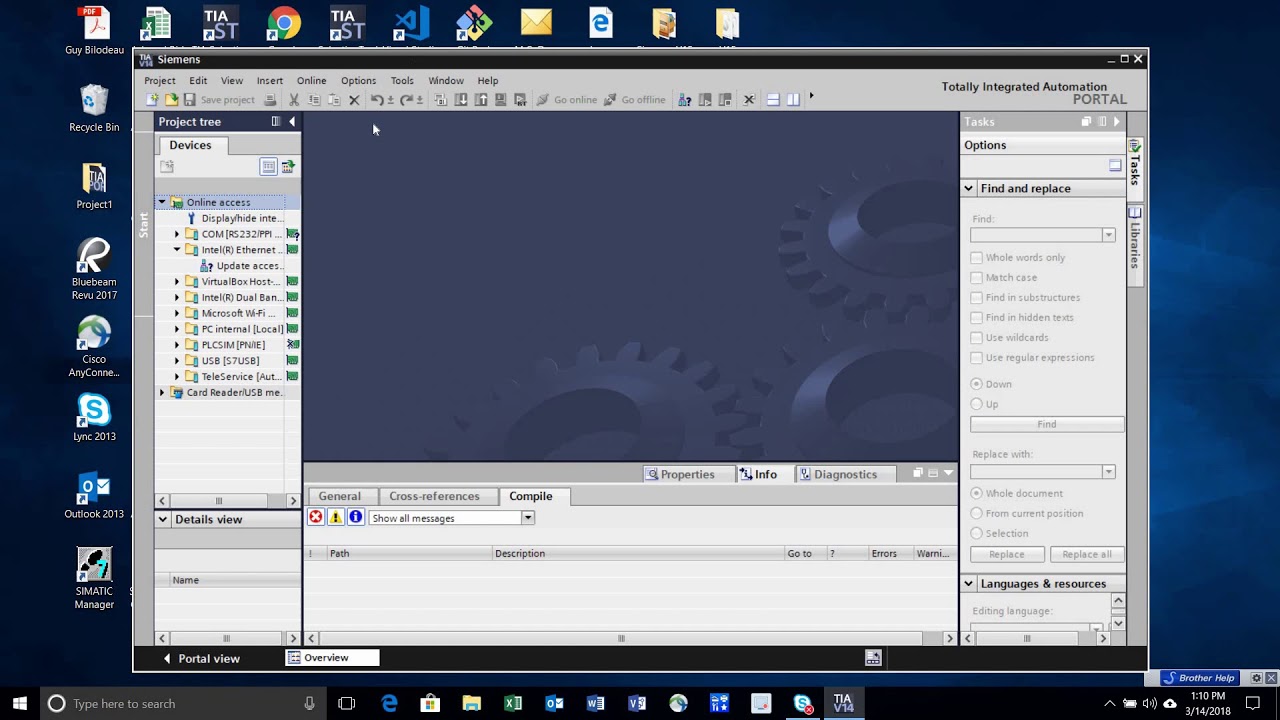Collapse the Project tree panel with the arrow
The width and height of the screenshot is (1280, 720).
coord(292,122)
